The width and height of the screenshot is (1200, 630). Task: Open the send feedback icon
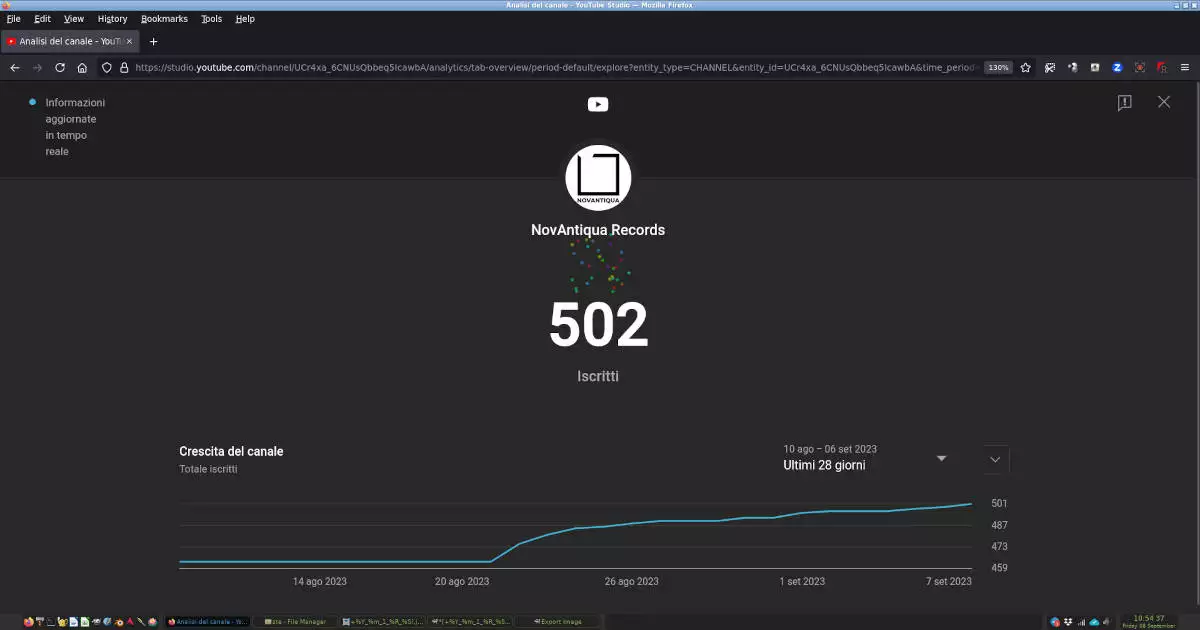[x=1125, y=103]
